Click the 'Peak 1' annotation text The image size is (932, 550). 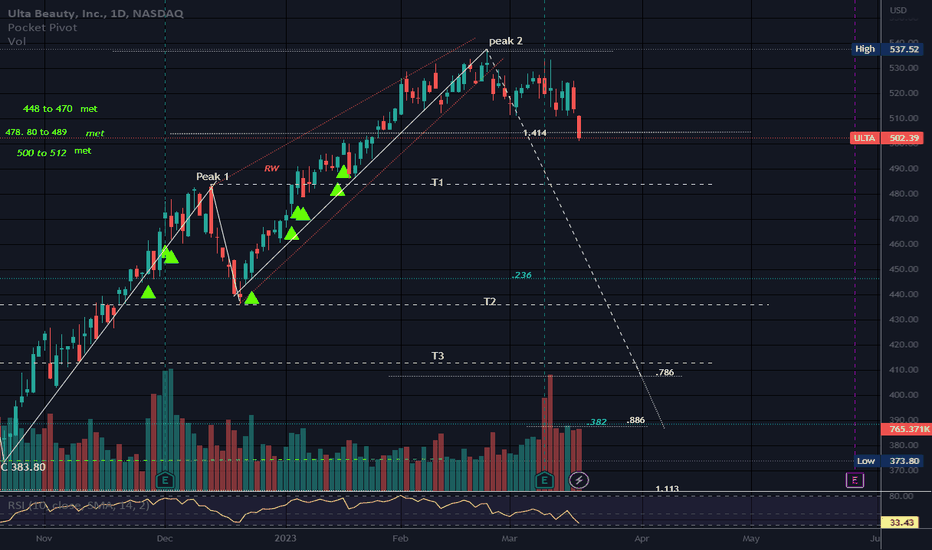pyautogui.click(x=213, y=177)
